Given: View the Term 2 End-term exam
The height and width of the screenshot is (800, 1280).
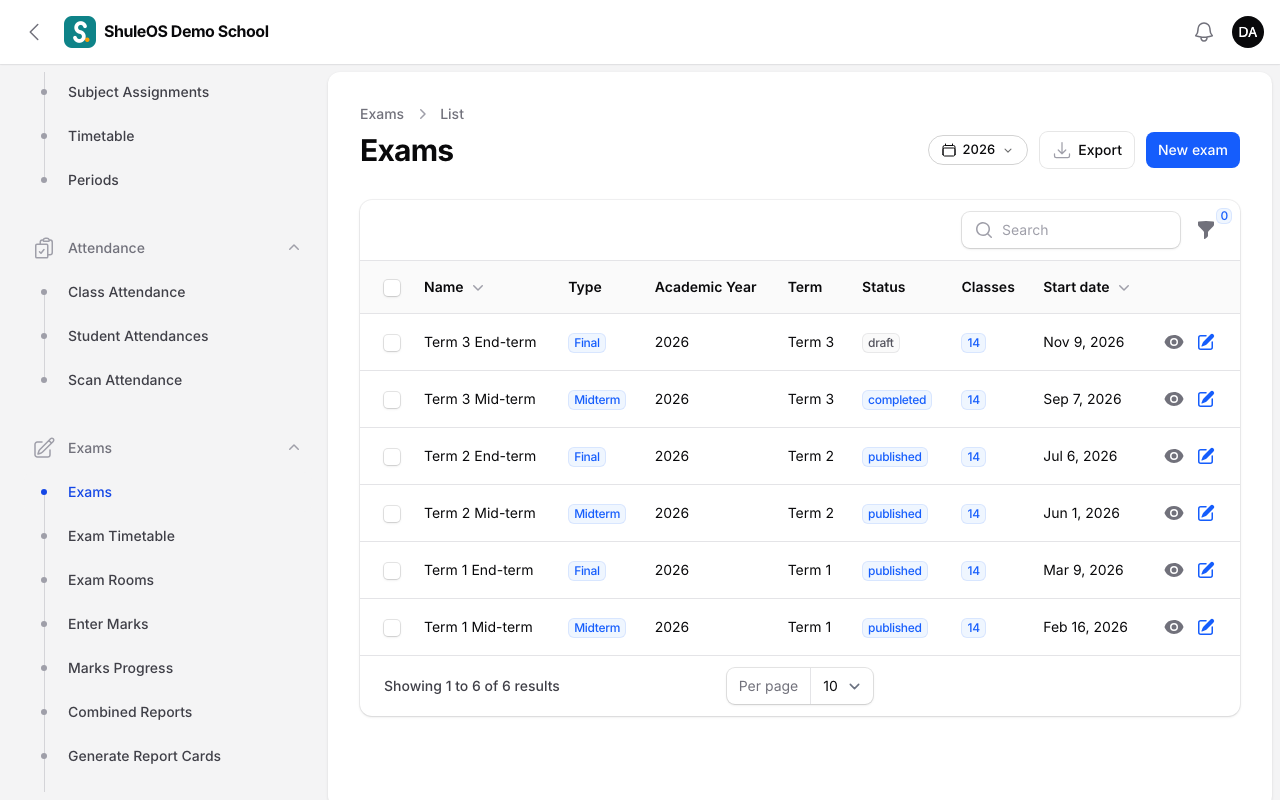Looking at the screenshot, I should 1174,456.
